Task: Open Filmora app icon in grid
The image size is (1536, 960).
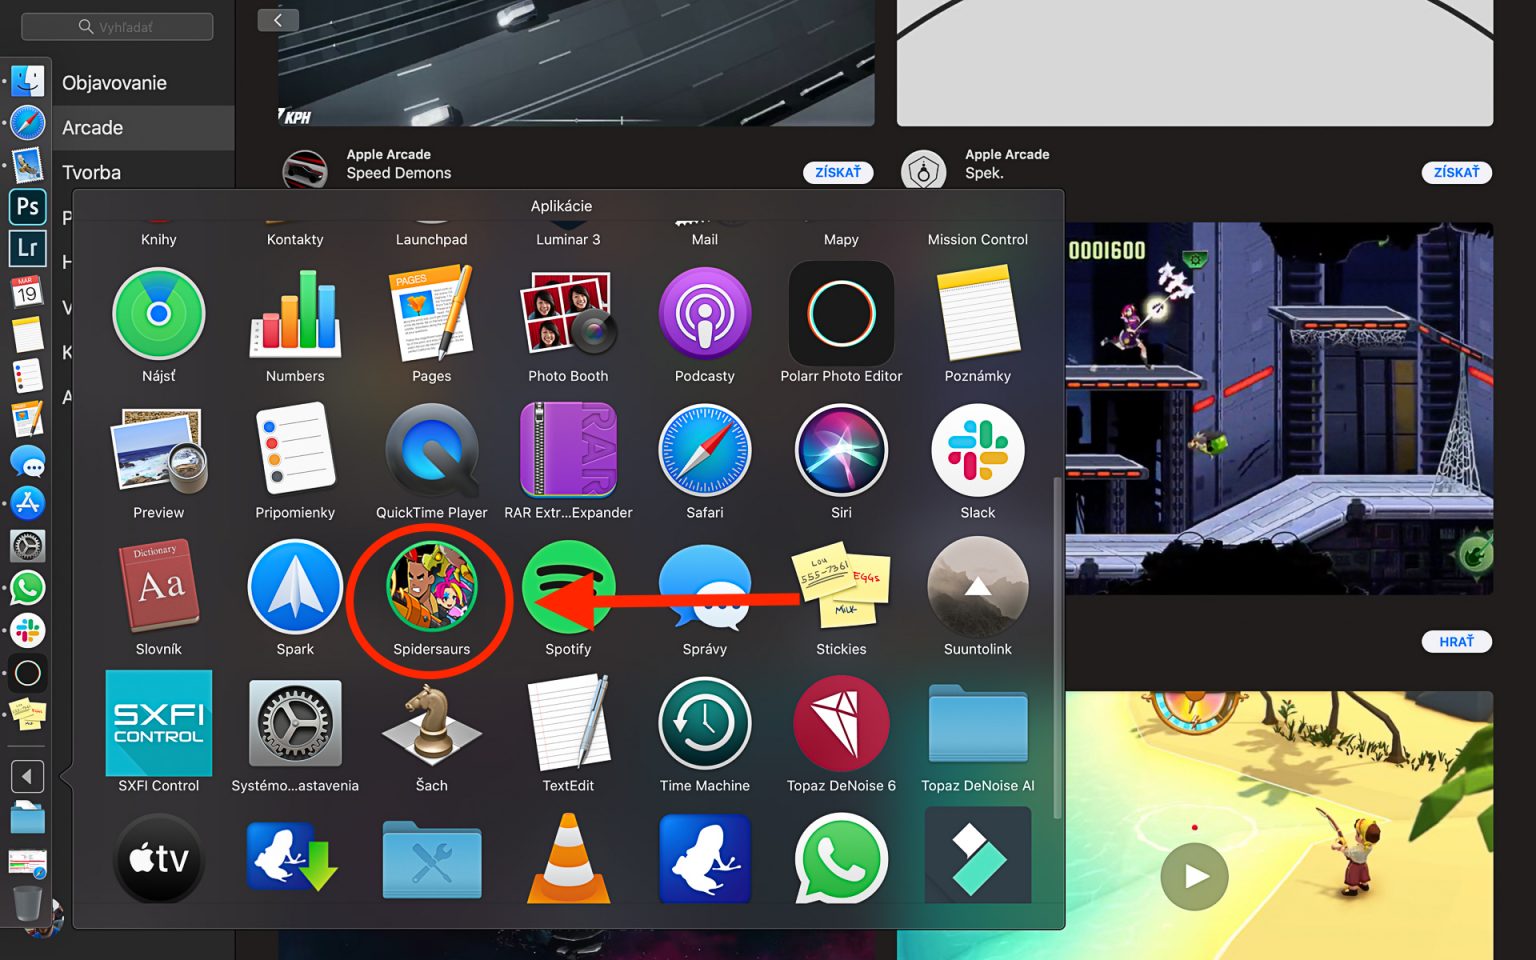Action: (x=978, y=856)
